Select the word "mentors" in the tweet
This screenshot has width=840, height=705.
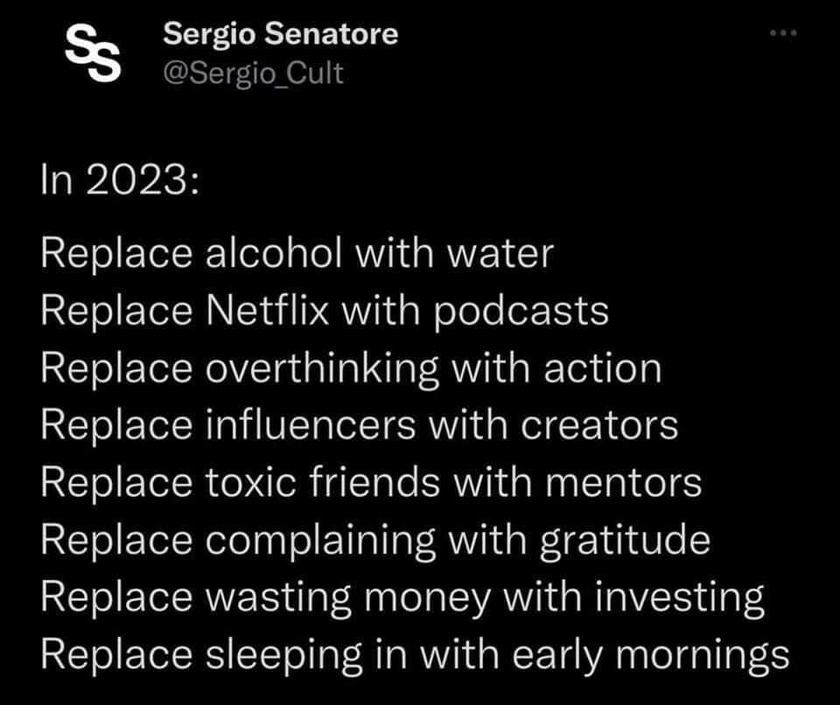(x=624, y=484)
